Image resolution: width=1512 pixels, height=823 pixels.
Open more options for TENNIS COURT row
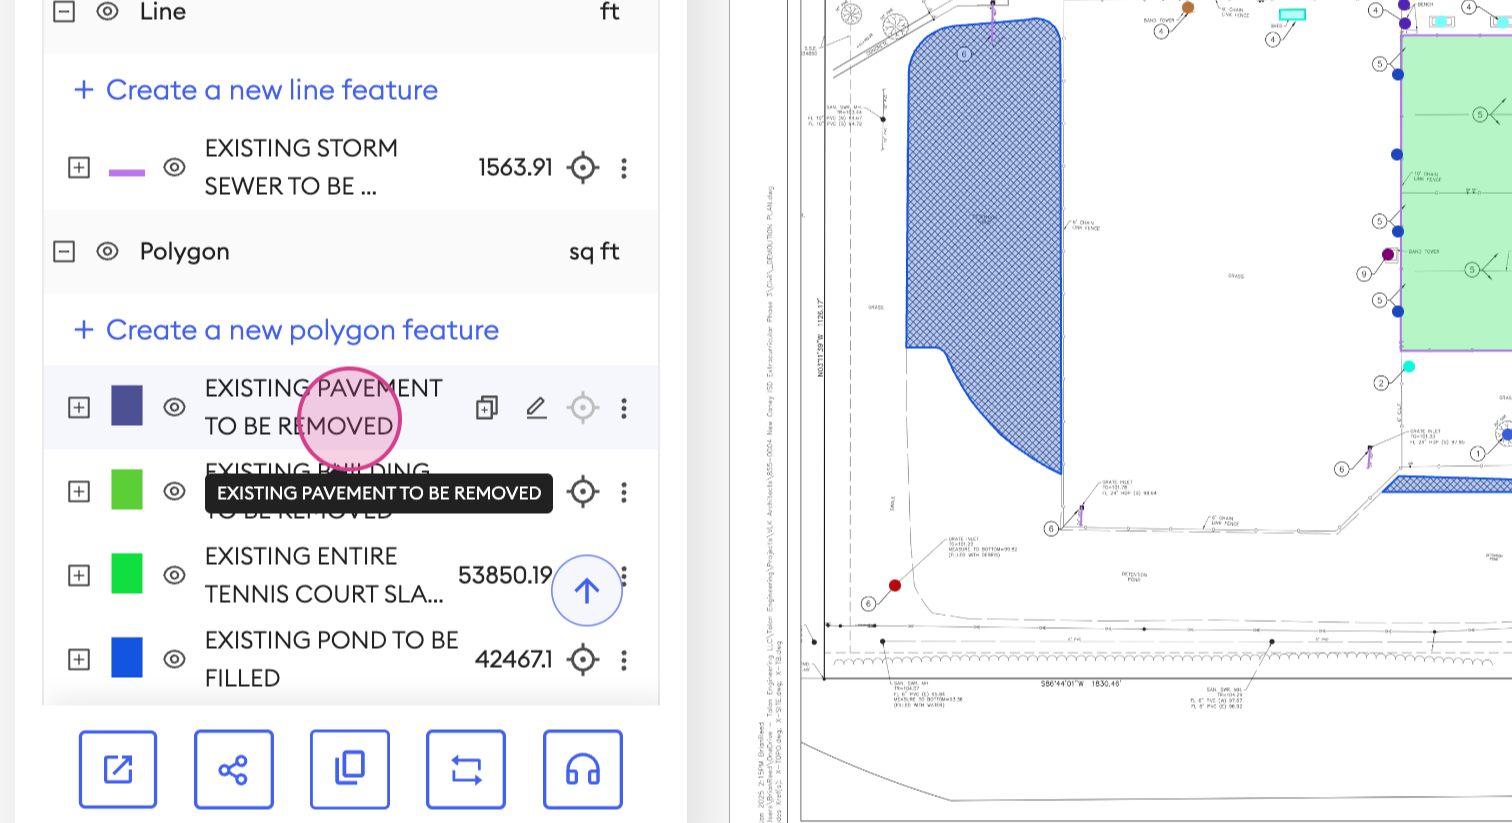[624, 576]
